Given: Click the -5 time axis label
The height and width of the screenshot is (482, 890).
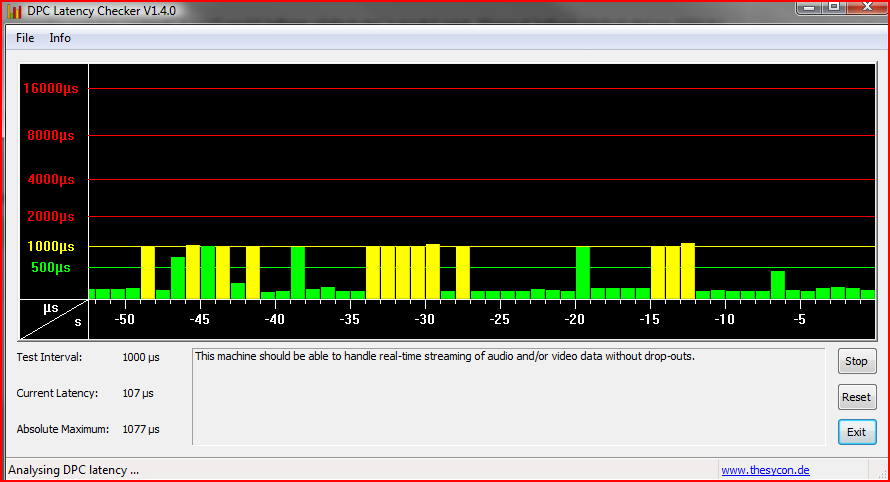Looking at the screenshot, I should (x=799, y=320).
